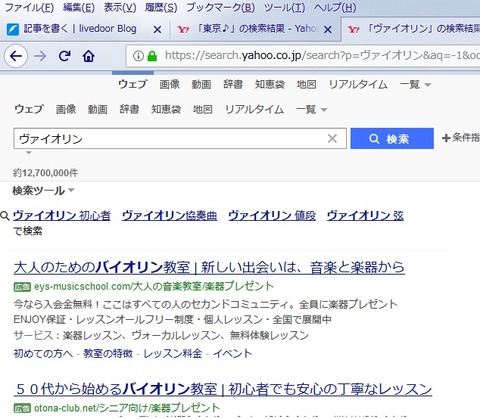480x419 pixels.
Task: Open related search ヴァイオリン 初心者
Action: (62, 216)
